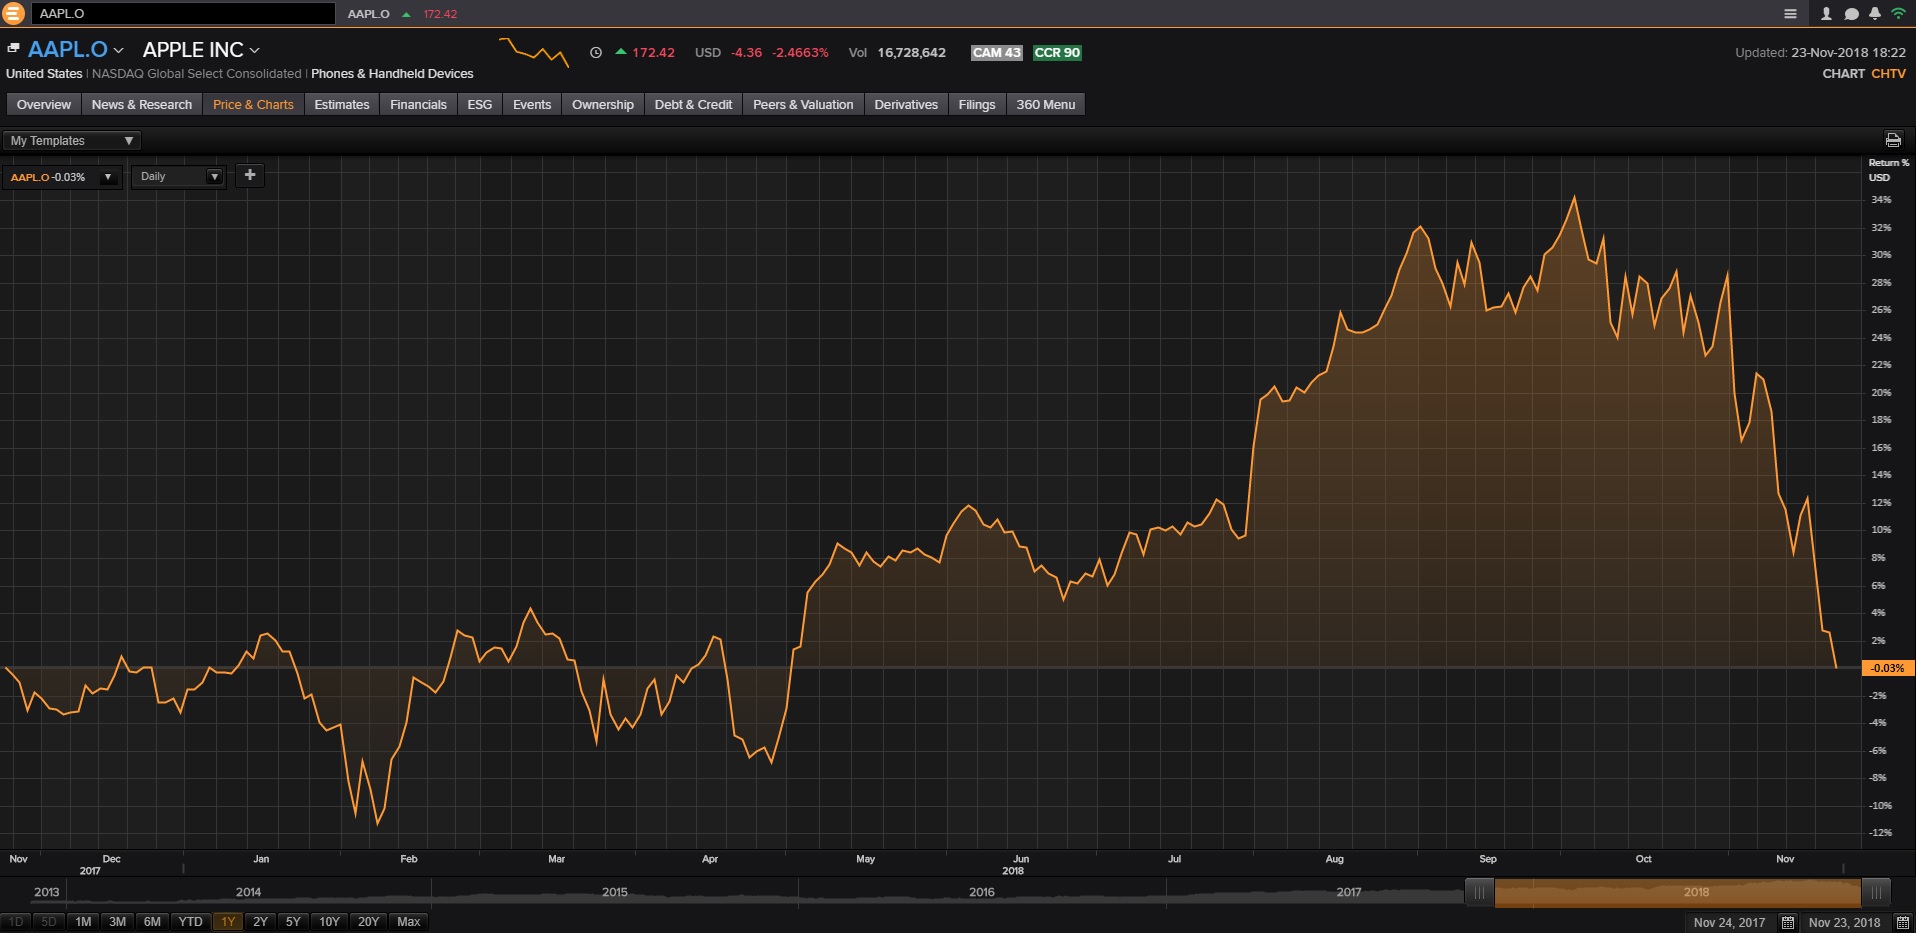1916x933 pixels.
Task: Open the end date calendar picker
Action: tap(1900, 922)
